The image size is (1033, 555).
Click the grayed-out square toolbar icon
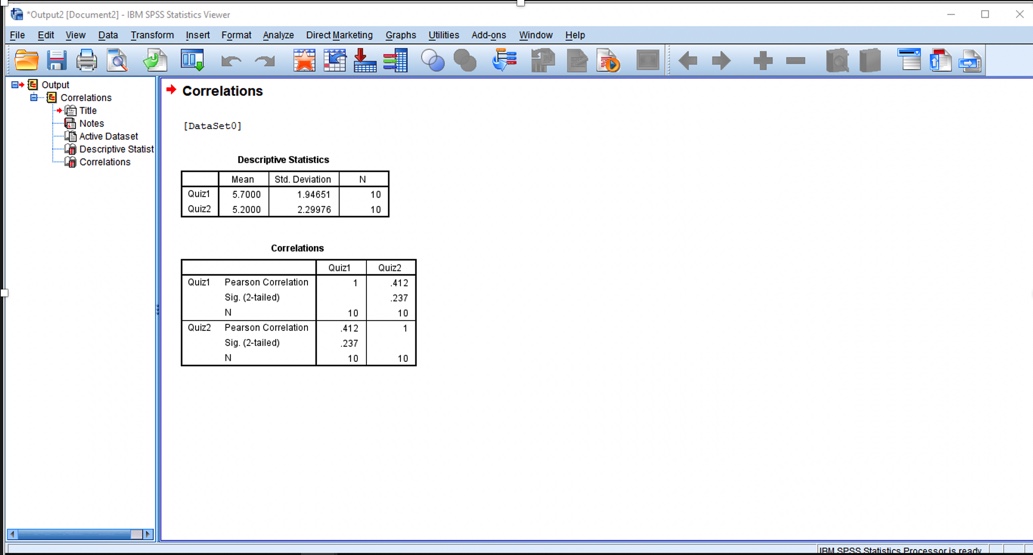coord(648,61)
